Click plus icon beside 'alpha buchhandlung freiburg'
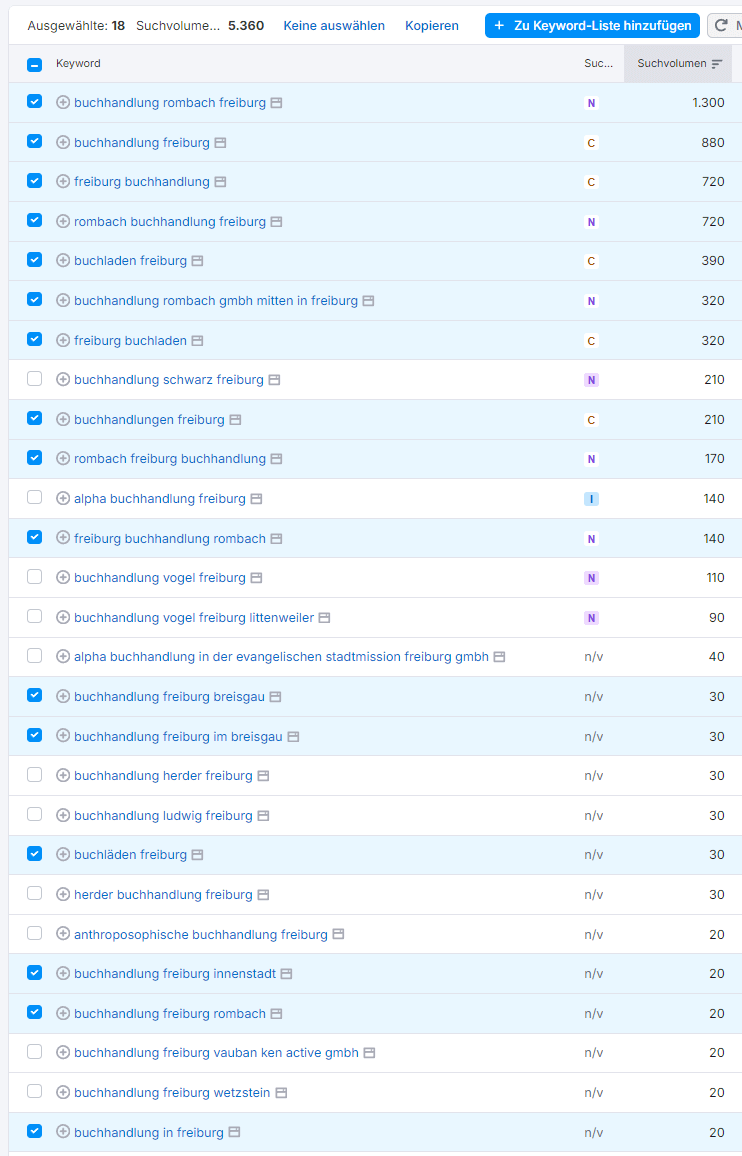 (x=63, y=499)
